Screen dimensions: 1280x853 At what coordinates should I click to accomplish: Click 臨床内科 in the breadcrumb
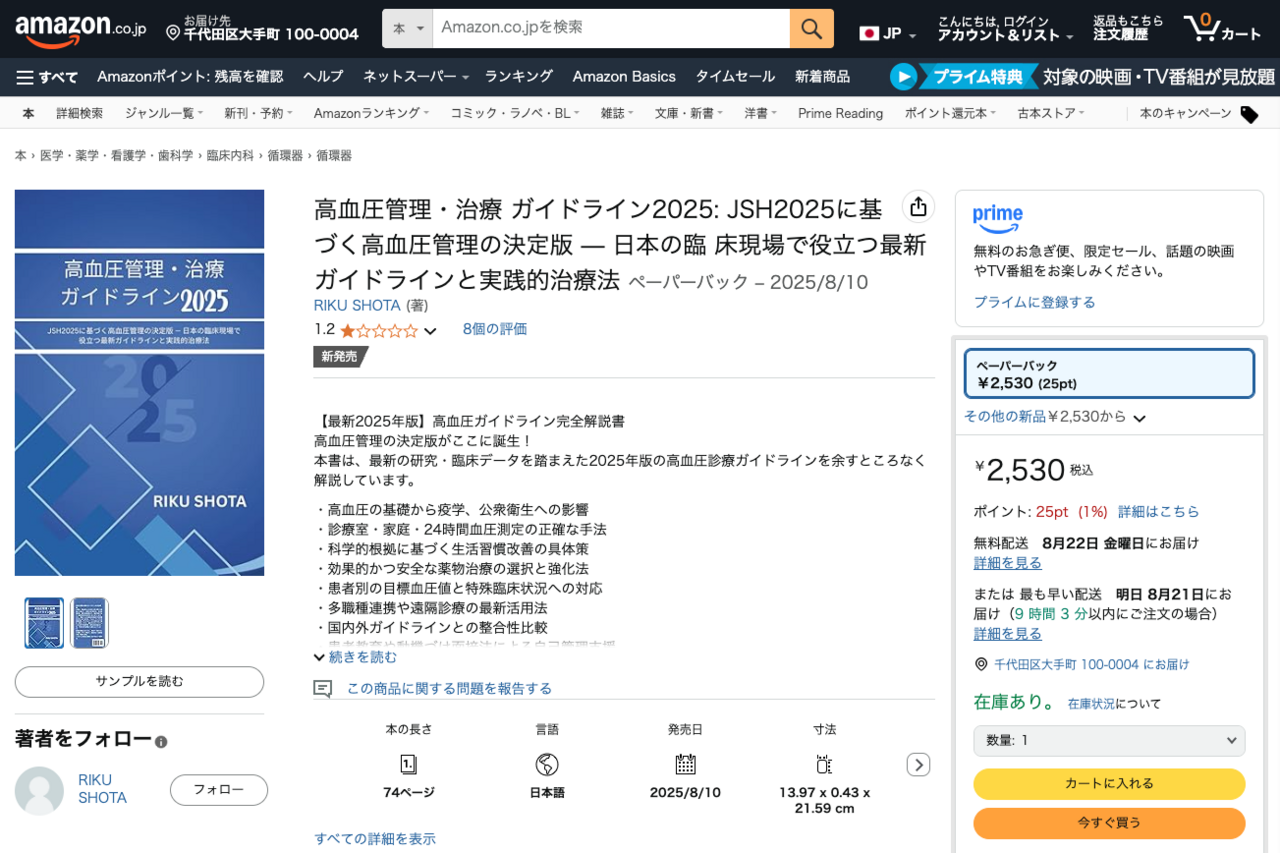(x=230, y=156)
